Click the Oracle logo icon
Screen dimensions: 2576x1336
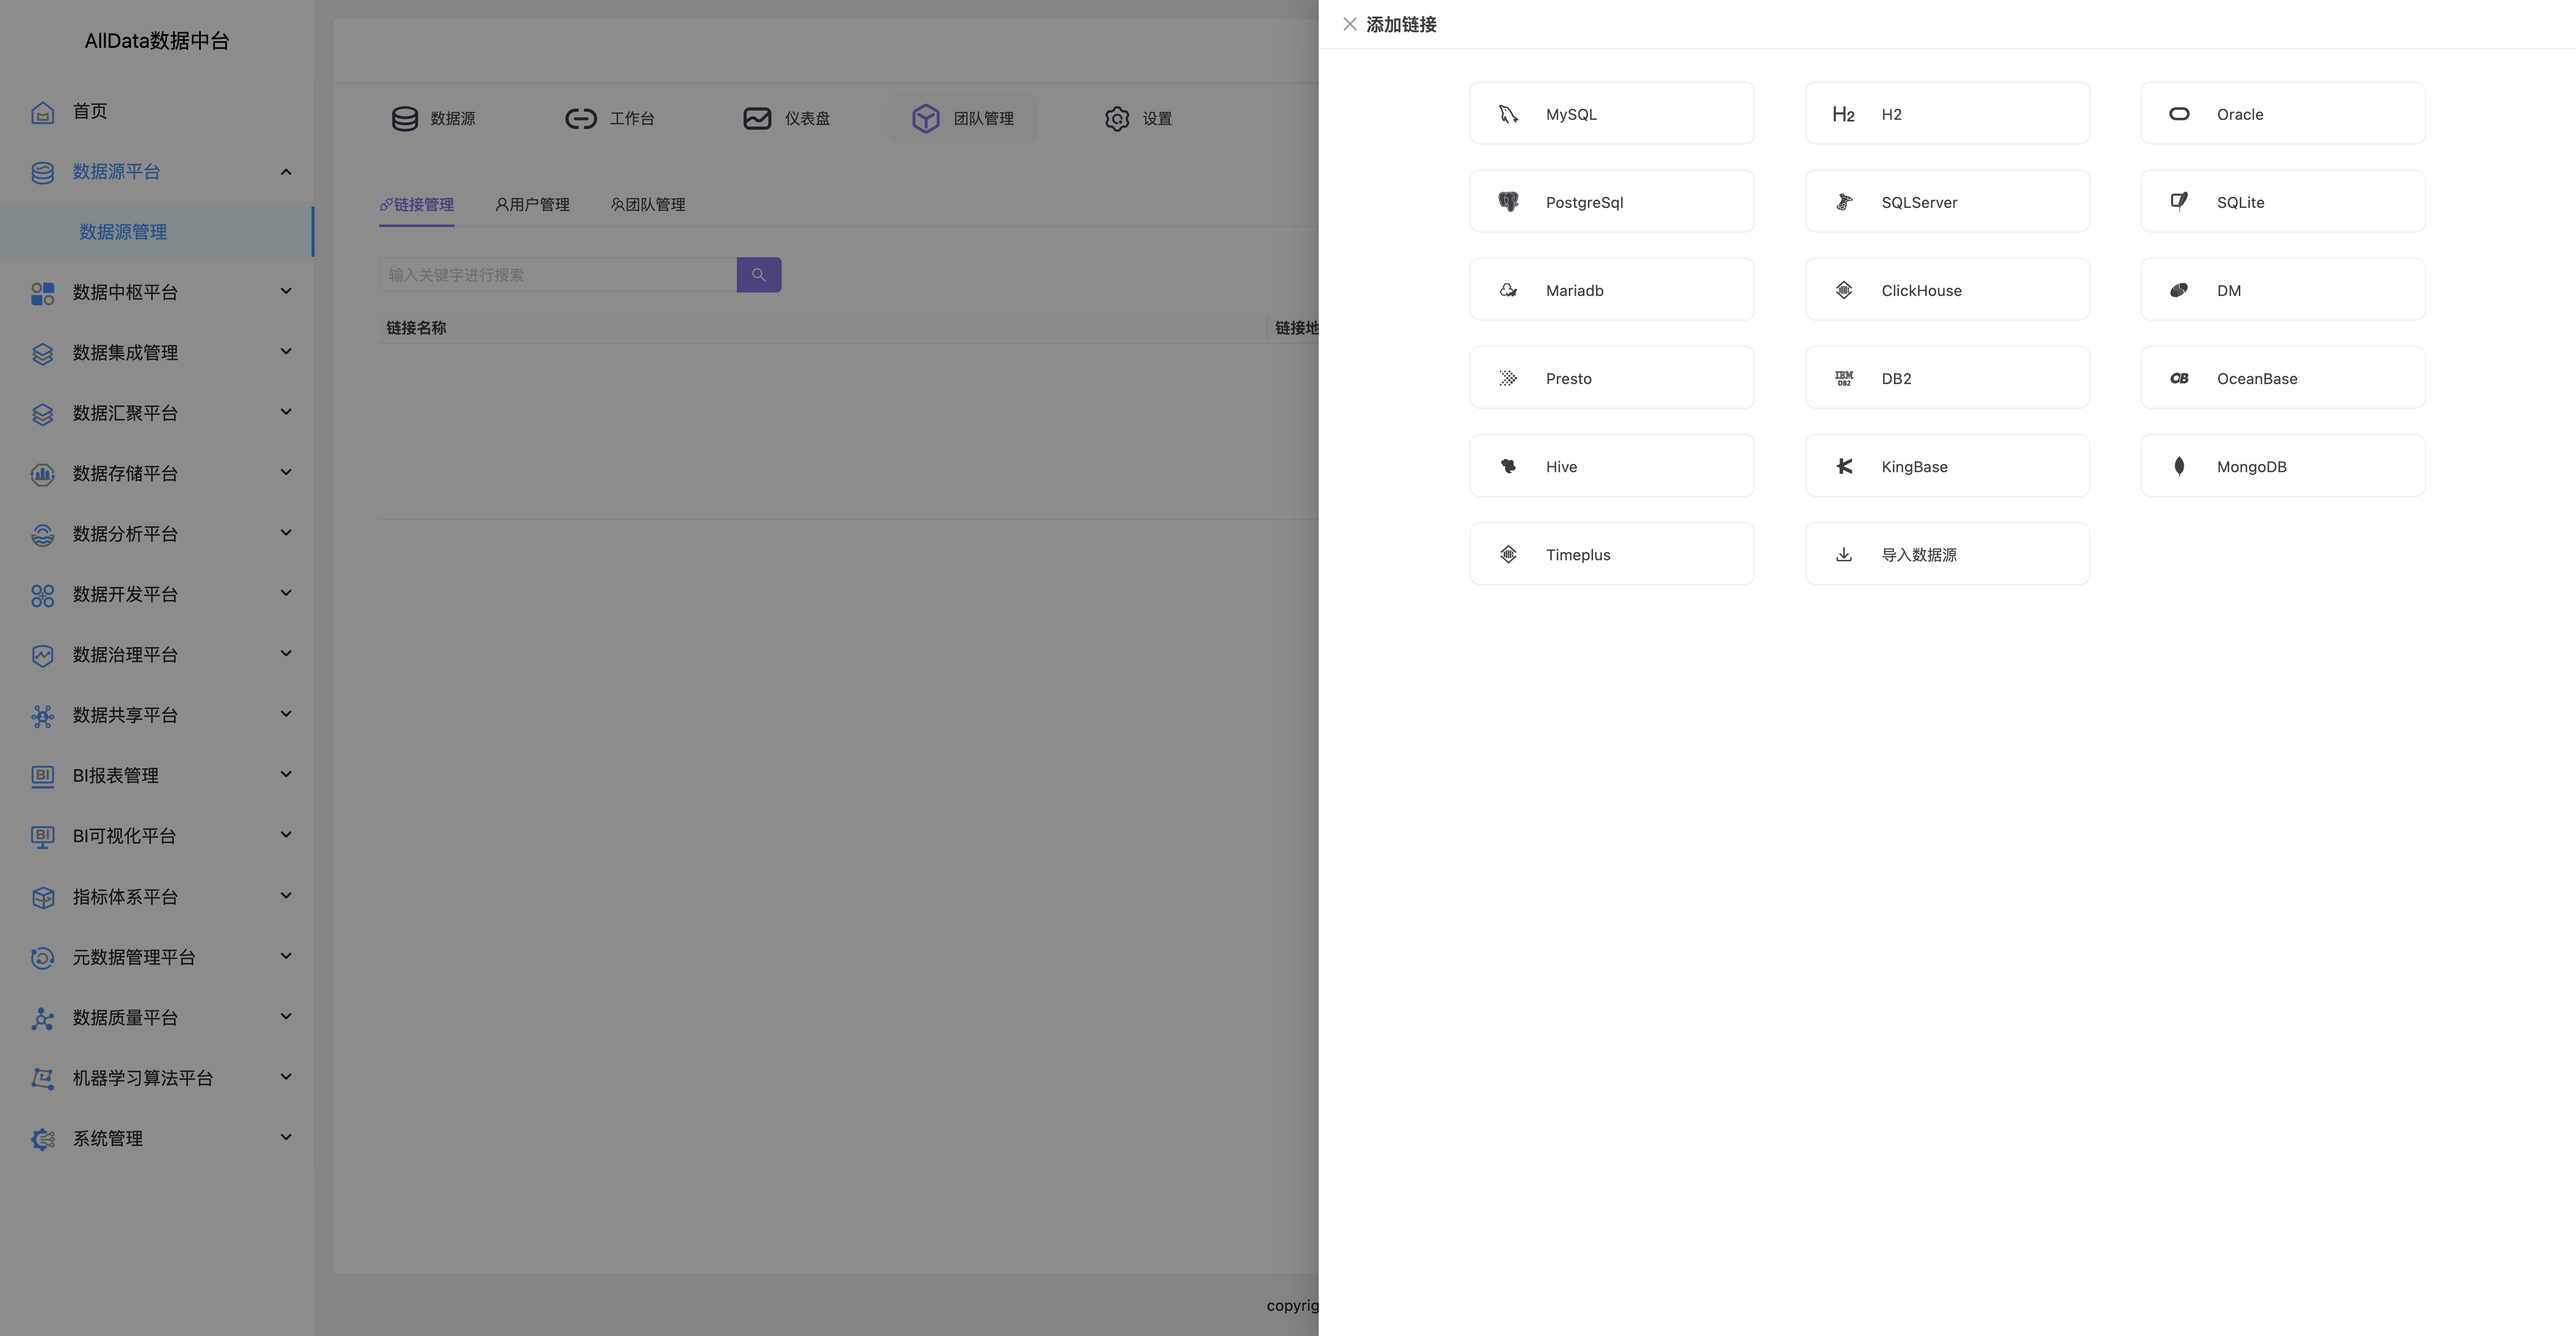(2179, 114)
